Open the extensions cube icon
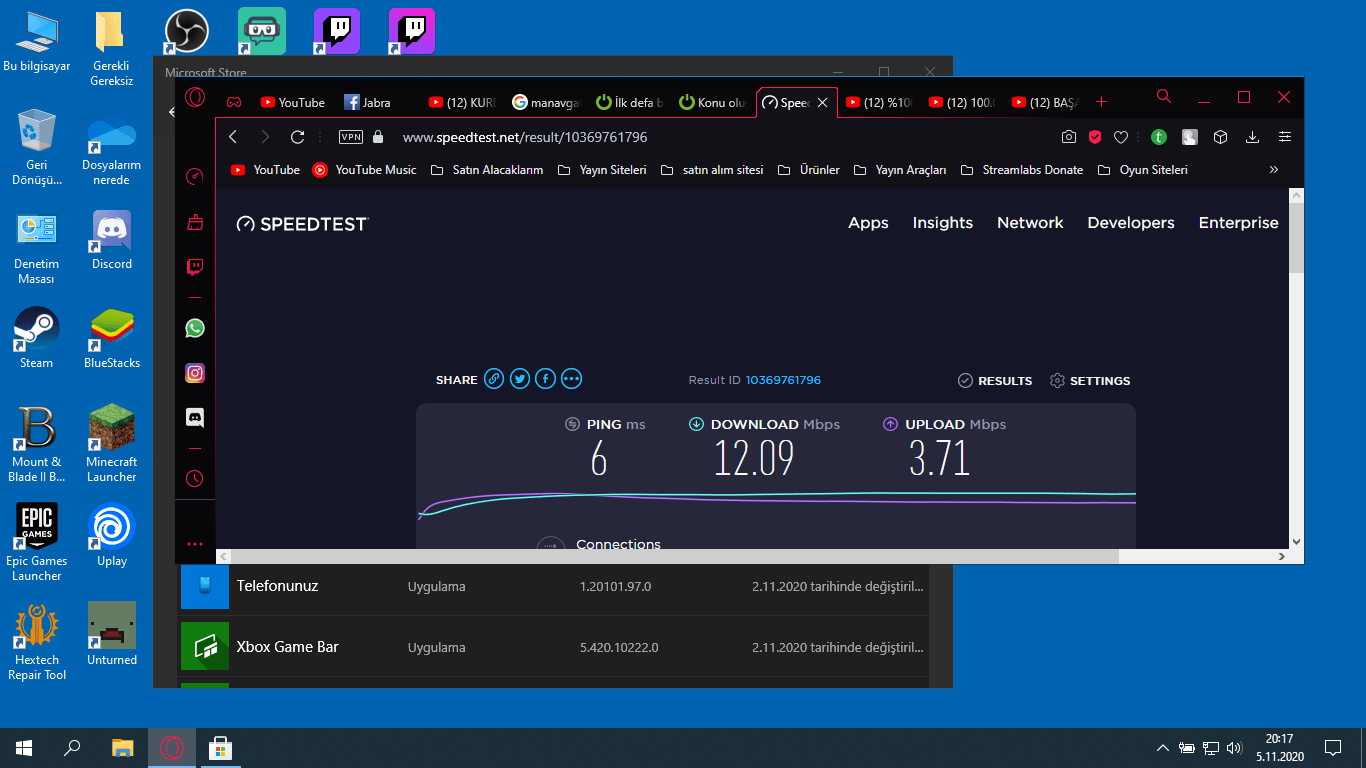The height and width of the screenshot is (768, 1366). (x=1220, y=137)
